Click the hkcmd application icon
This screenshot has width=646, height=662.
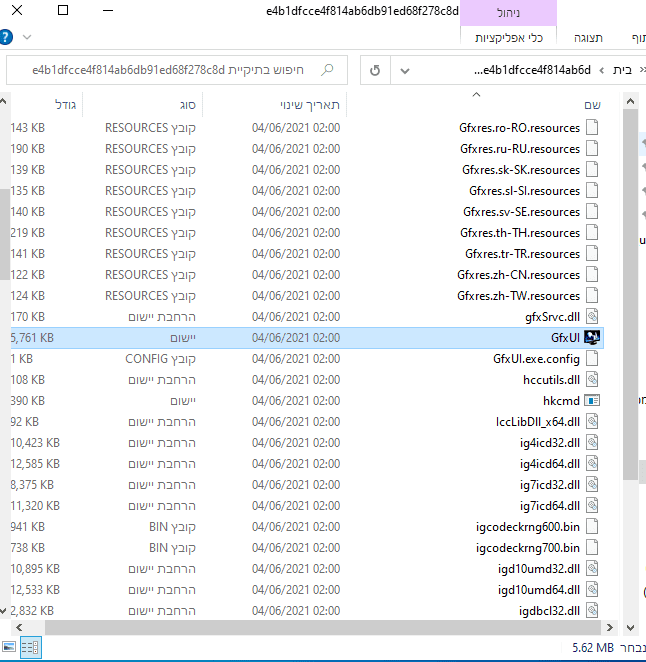tap(592, 400)
